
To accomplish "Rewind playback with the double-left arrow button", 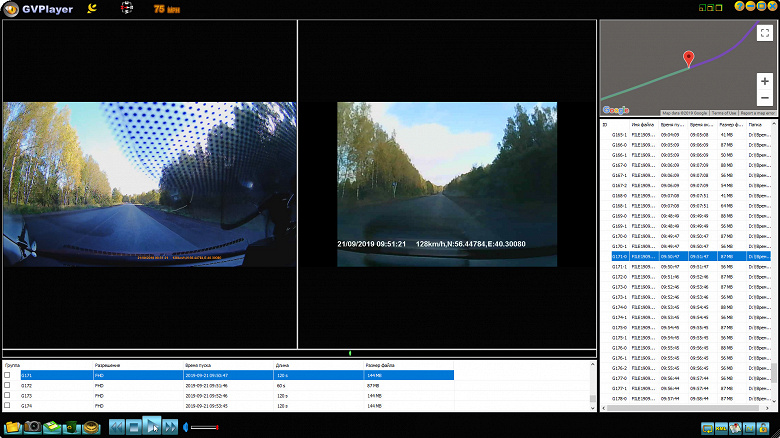I will coord(117,427).
